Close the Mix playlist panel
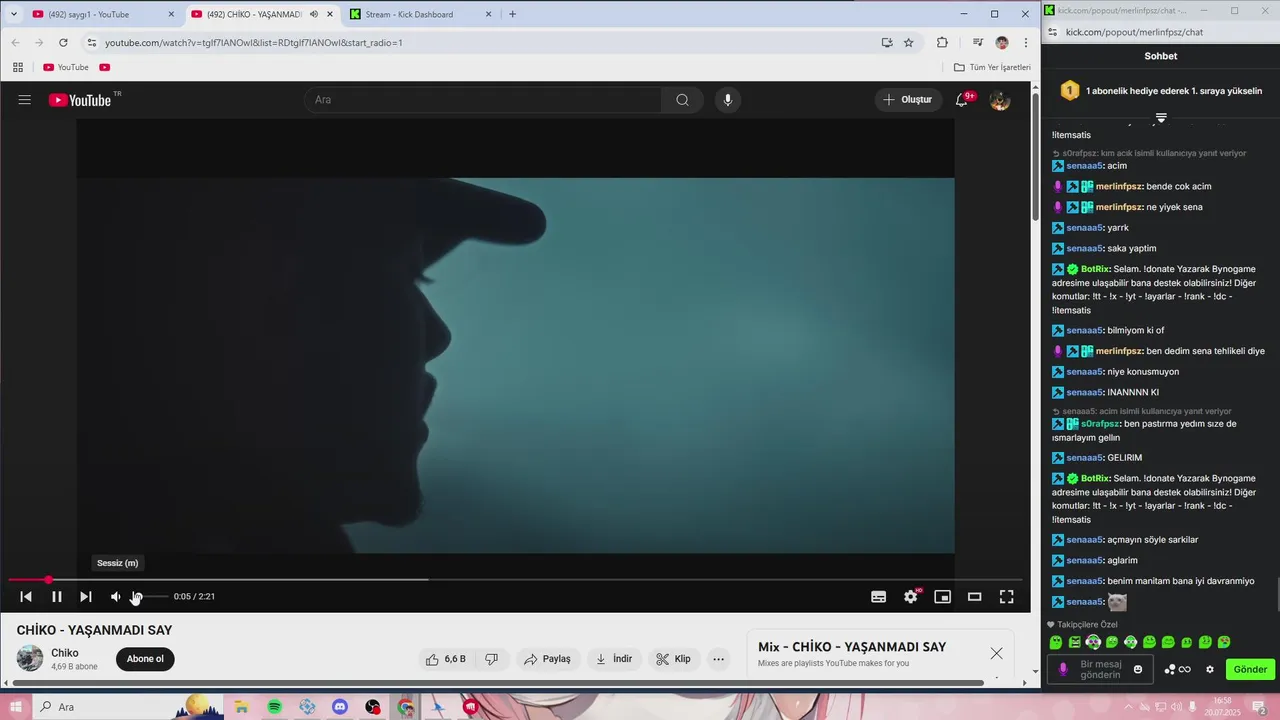The image size is (1280, 720). [996, 653]
